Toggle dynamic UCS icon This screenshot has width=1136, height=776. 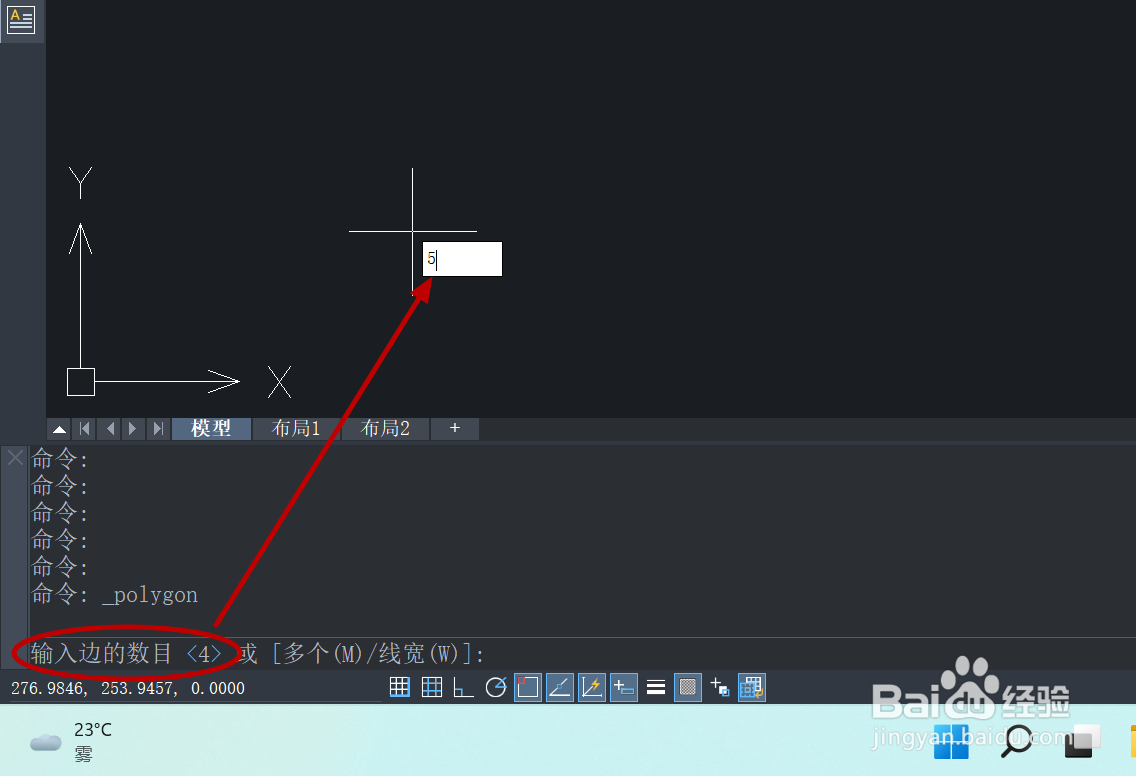pos(592,687)
